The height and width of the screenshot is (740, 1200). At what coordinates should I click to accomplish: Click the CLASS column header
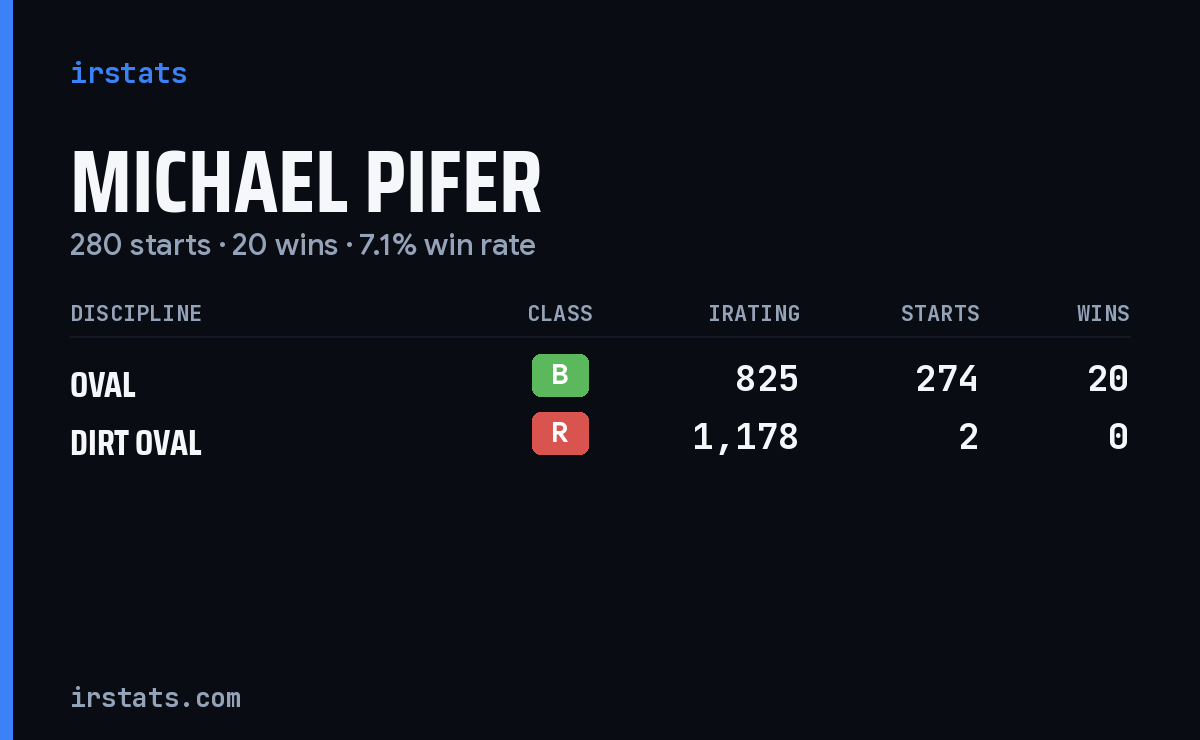[x=560, y=313]
